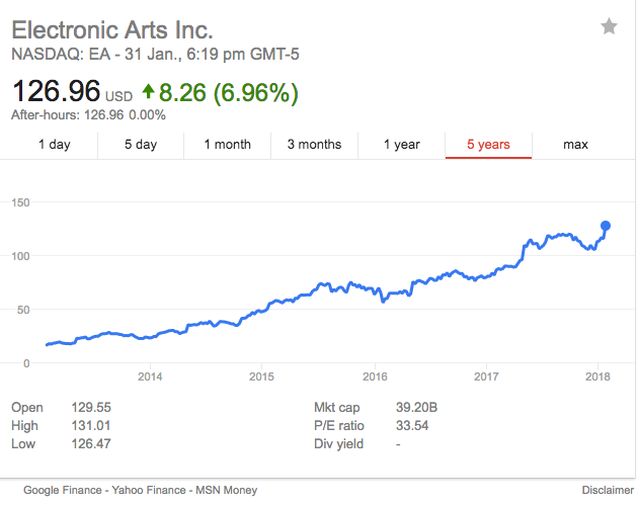This screenshot has width=640, height=506.
Task: Click the Disclaimer link
Action: coord(607,490)
